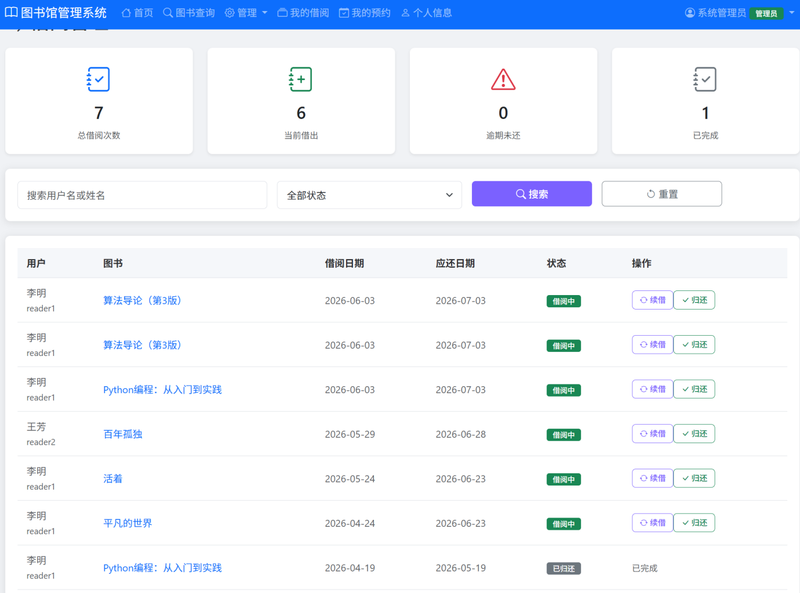The width and height of the screenshot is (800, 593).
Task: Open first 算法导论（第3版）book link
Action: pyautogui.click(x=142, y=301)
